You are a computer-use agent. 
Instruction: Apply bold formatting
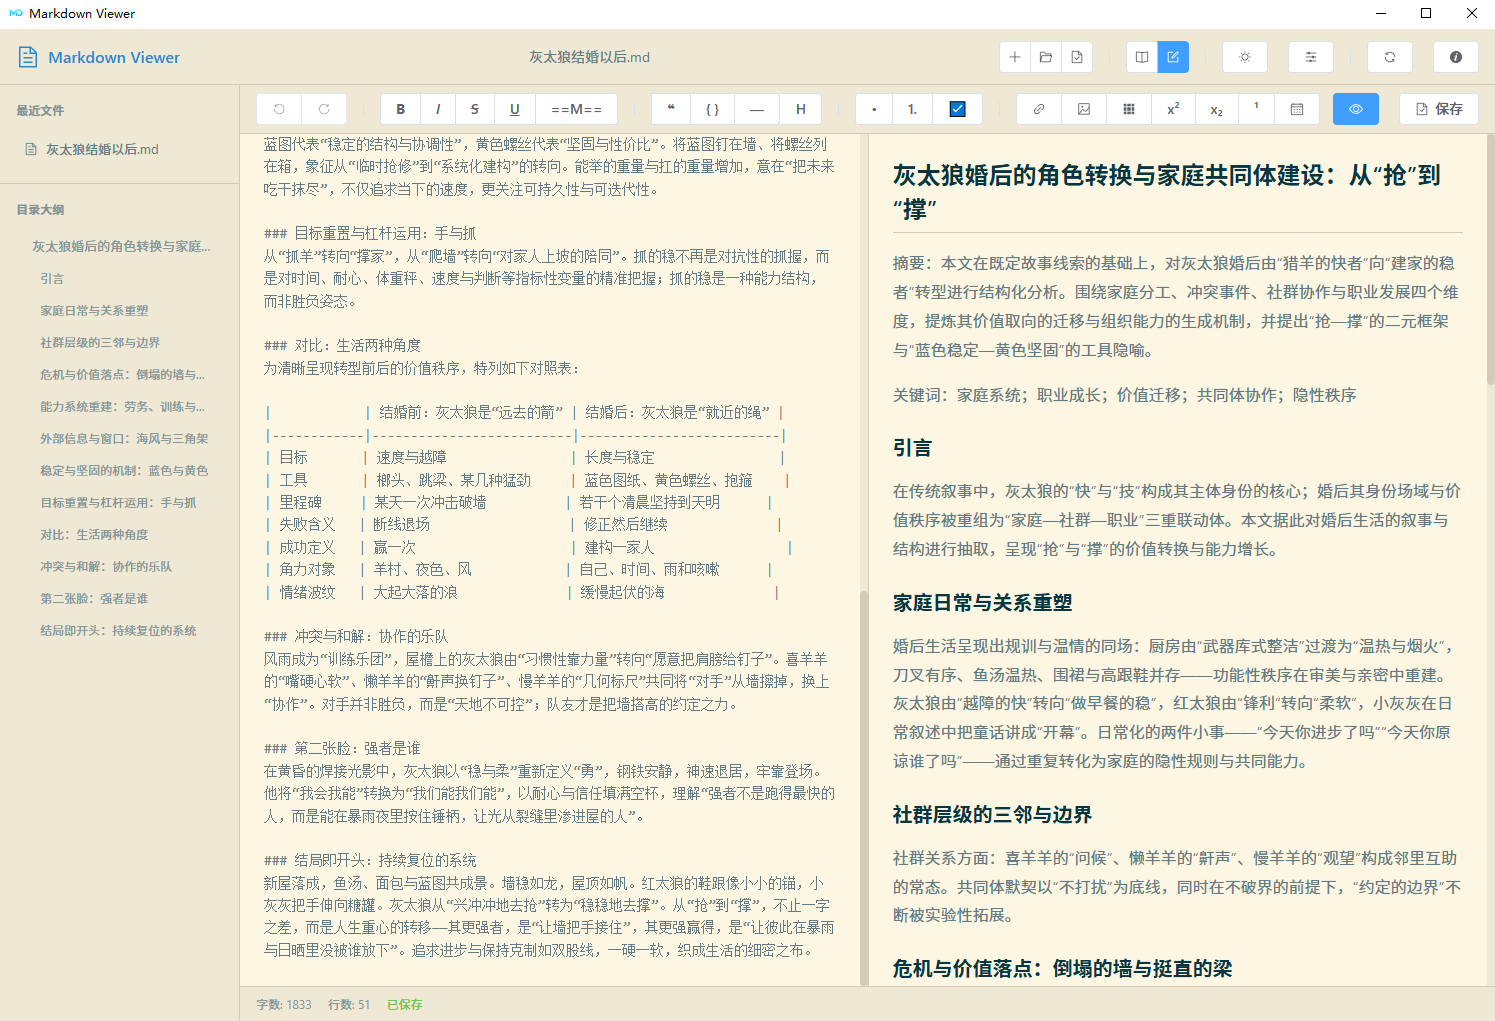click(x=400, y=109)
